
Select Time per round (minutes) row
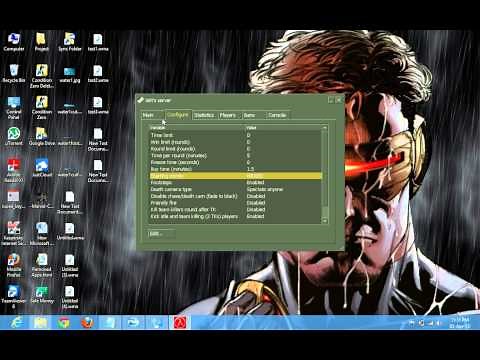point(235,155)
